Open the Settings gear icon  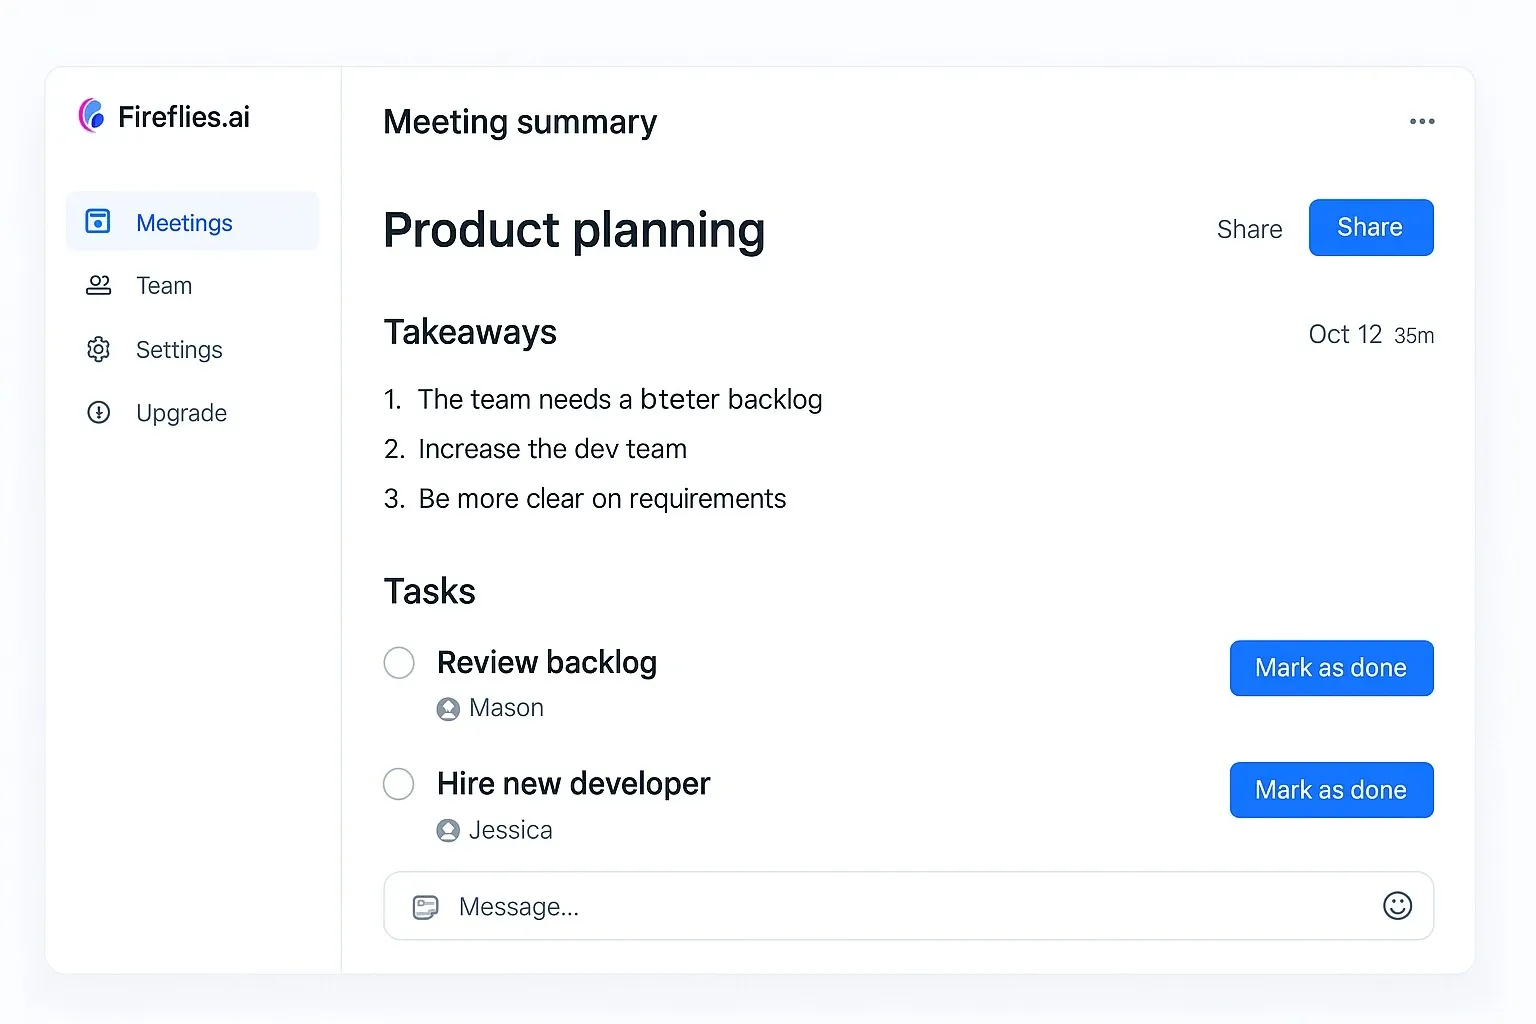pyautogui.click(x=98, y=349)
